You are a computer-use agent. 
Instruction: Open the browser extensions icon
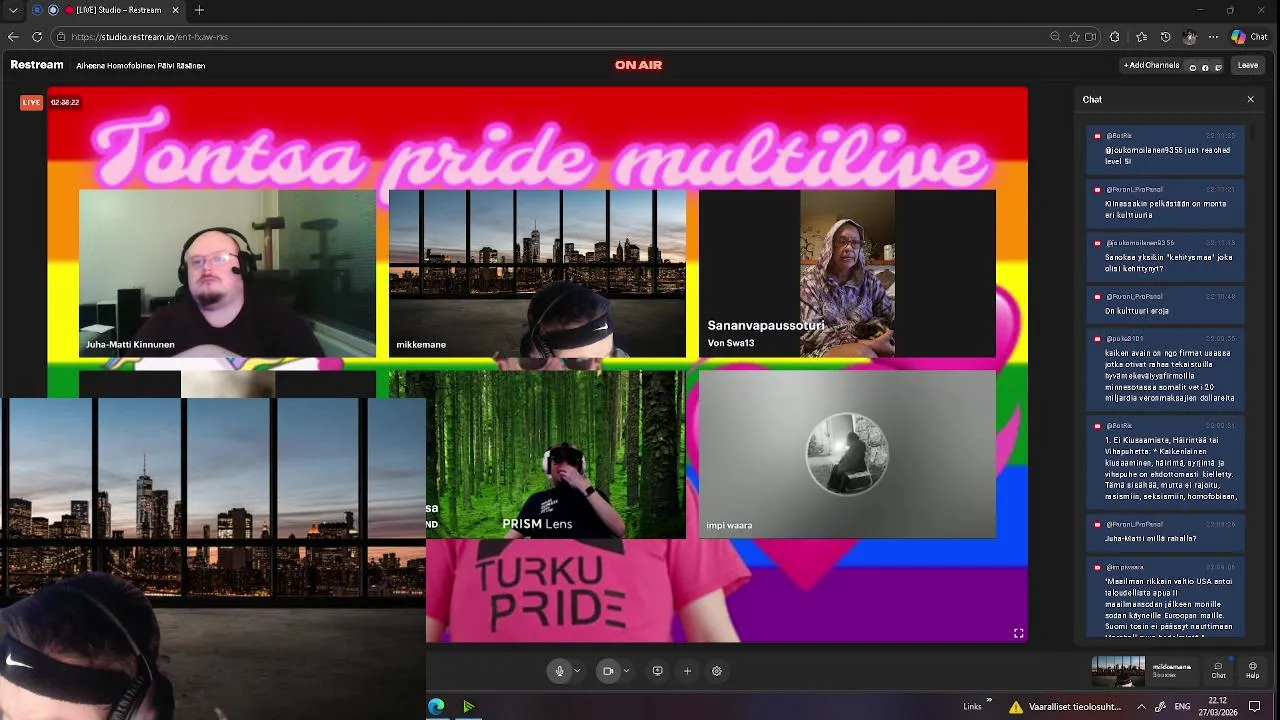coord(1115,37)
